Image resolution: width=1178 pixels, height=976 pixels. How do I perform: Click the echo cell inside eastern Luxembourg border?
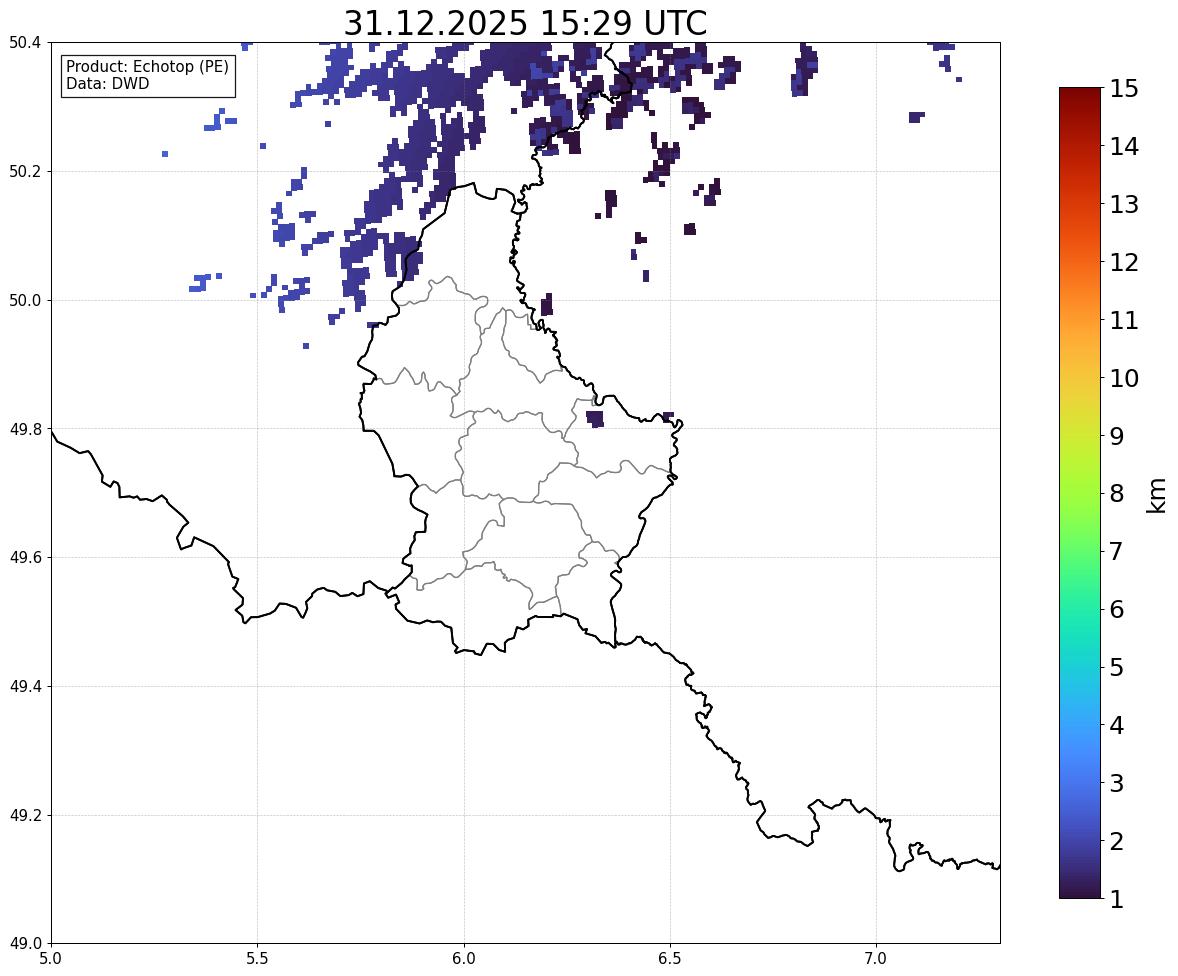(x=595, y=419)
